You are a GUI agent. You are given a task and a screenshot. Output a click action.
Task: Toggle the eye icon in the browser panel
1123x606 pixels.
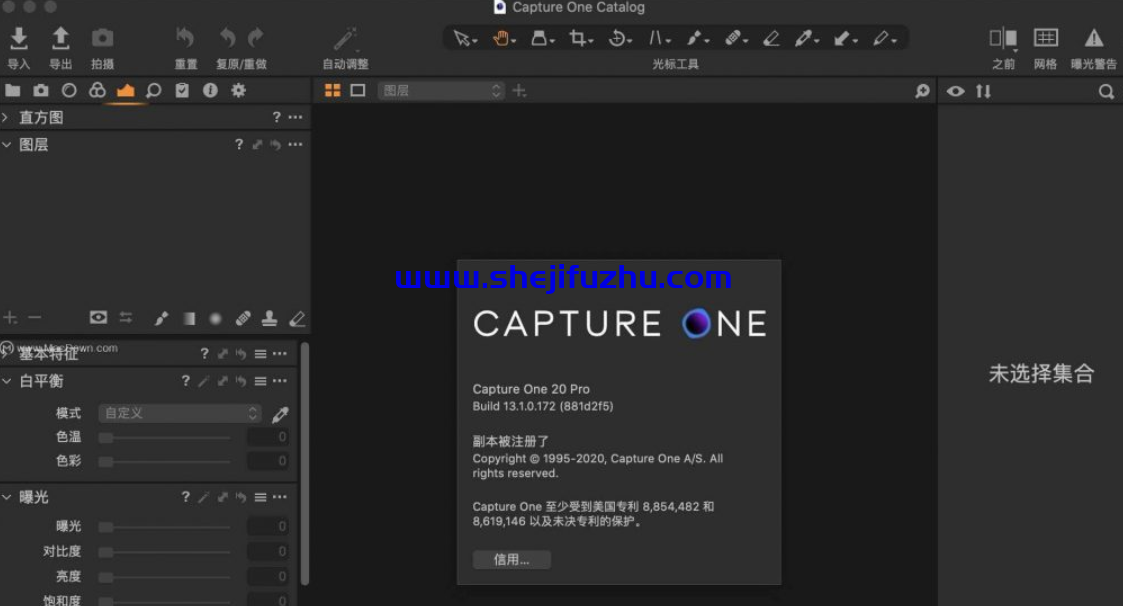pos(955,92)
